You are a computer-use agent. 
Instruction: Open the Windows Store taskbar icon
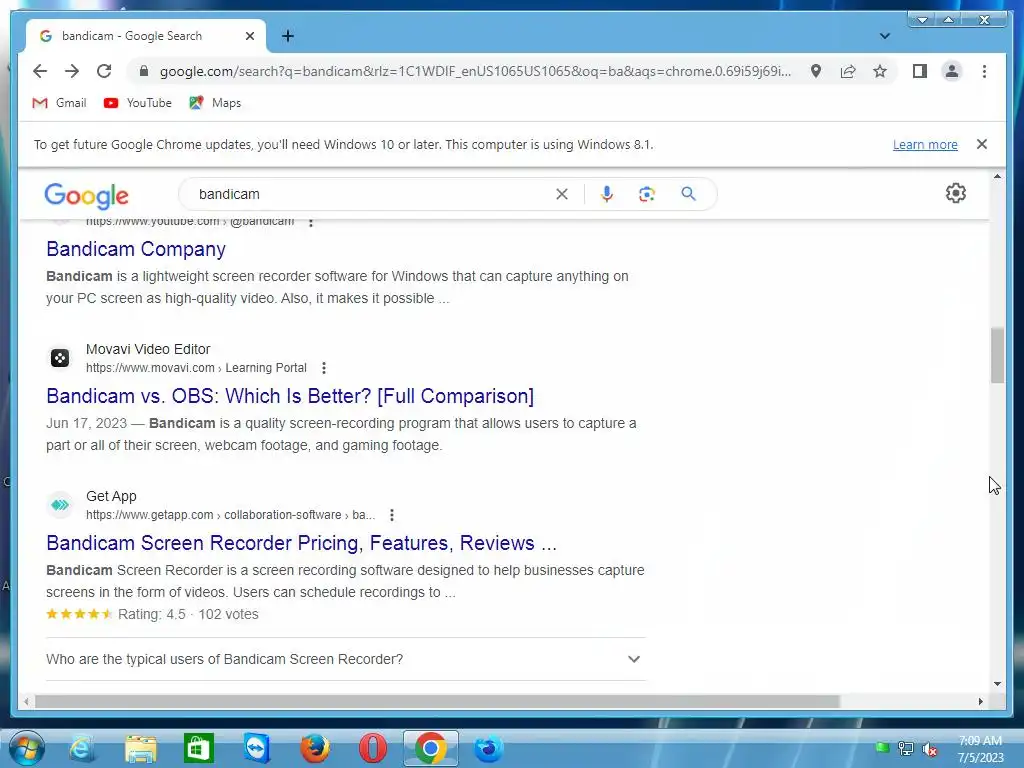(x=199, y=748)
